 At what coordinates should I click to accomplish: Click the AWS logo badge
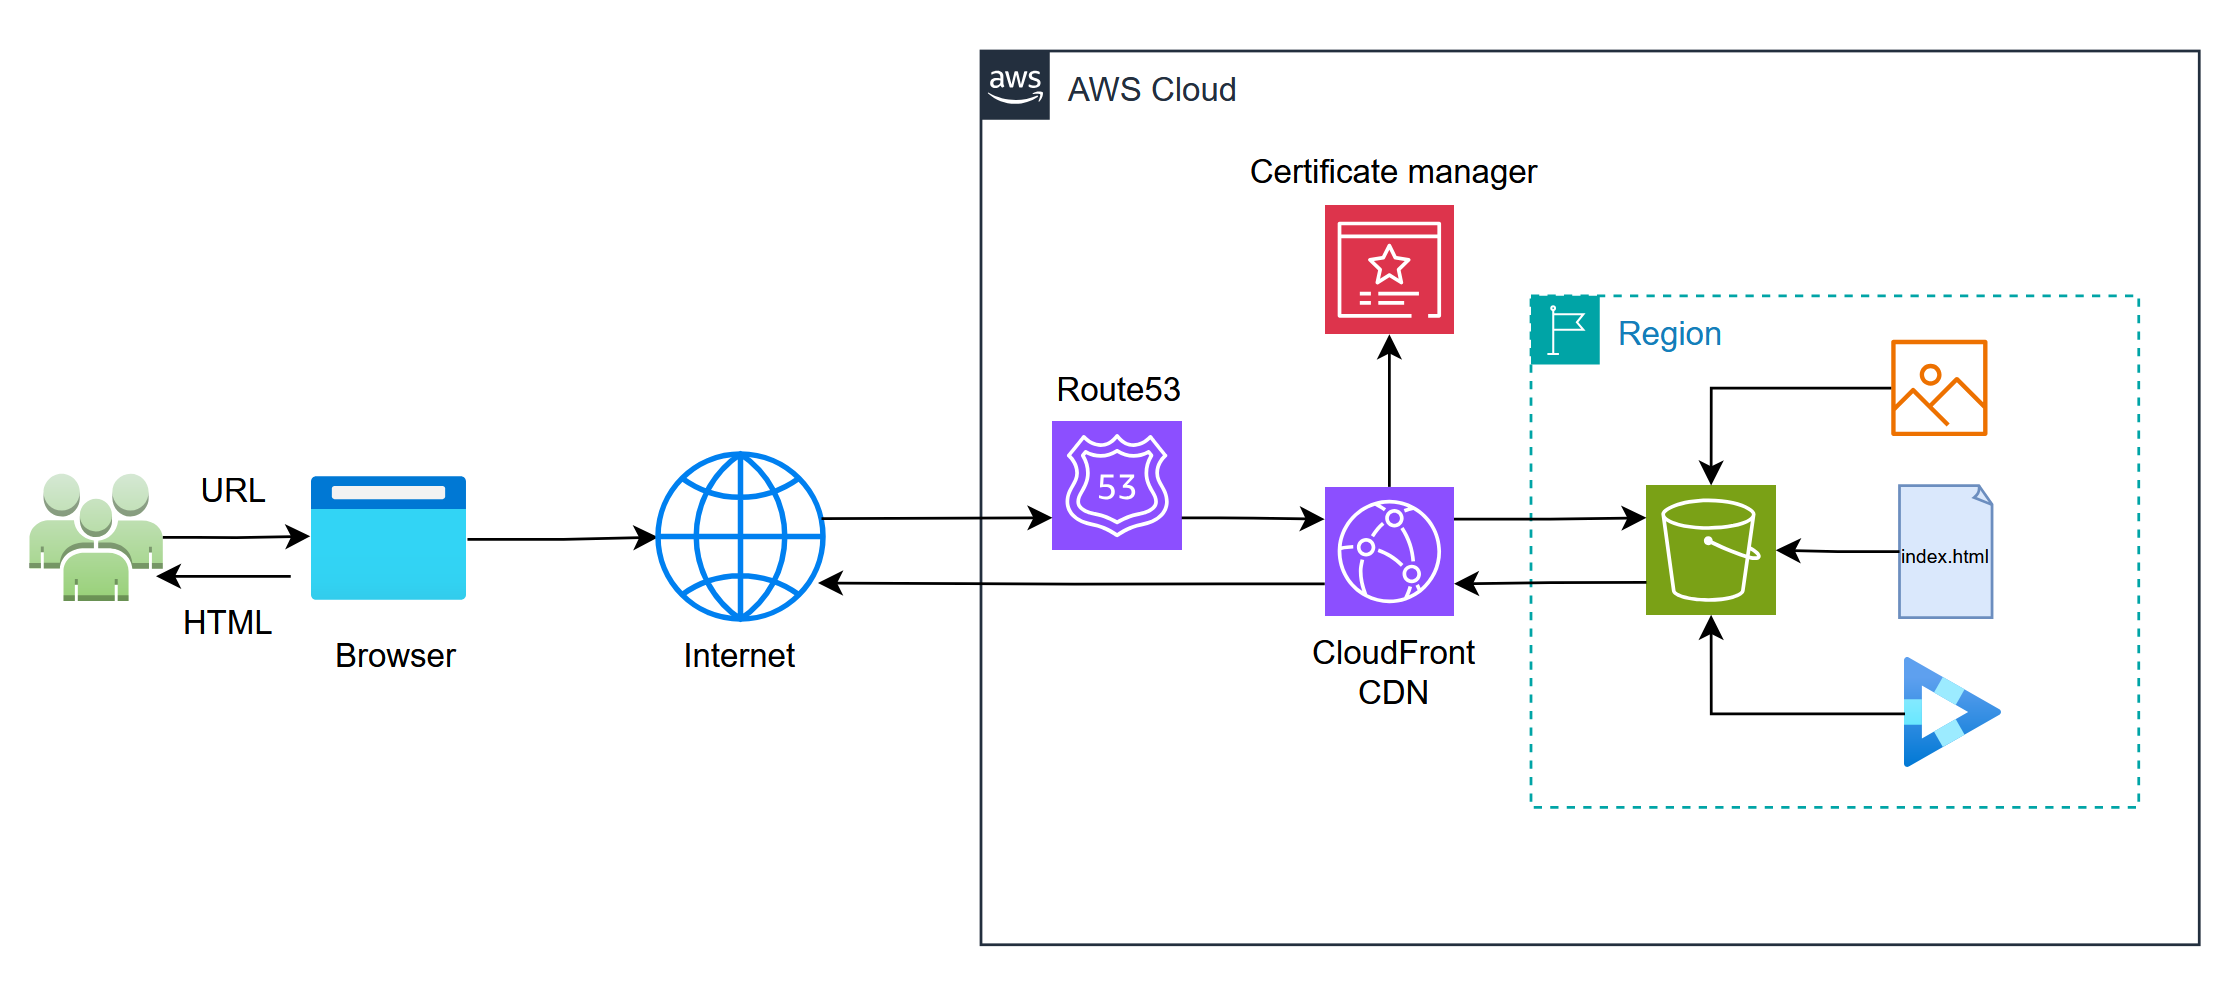click(1015, 85)
